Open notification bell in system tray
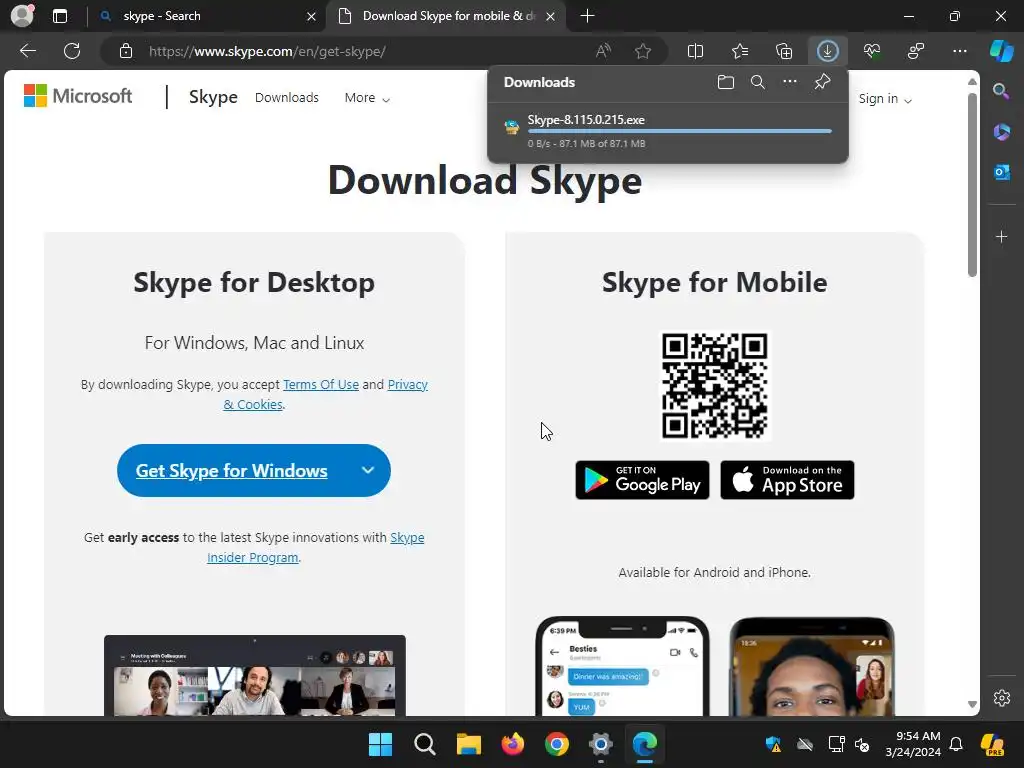Screen dimensions: 1024x768 pyautogui.click(x=956, y=744)
